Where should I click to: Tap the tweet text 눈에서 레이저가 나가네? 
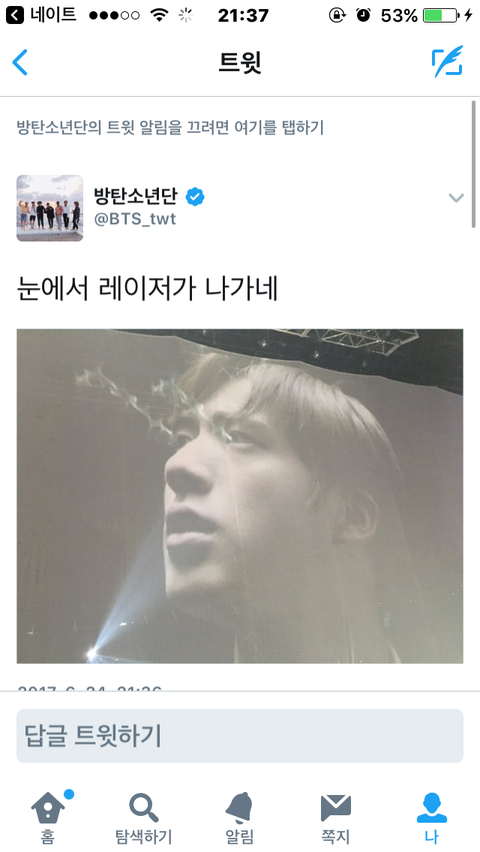pyautogui.click(x=147, y=289)
